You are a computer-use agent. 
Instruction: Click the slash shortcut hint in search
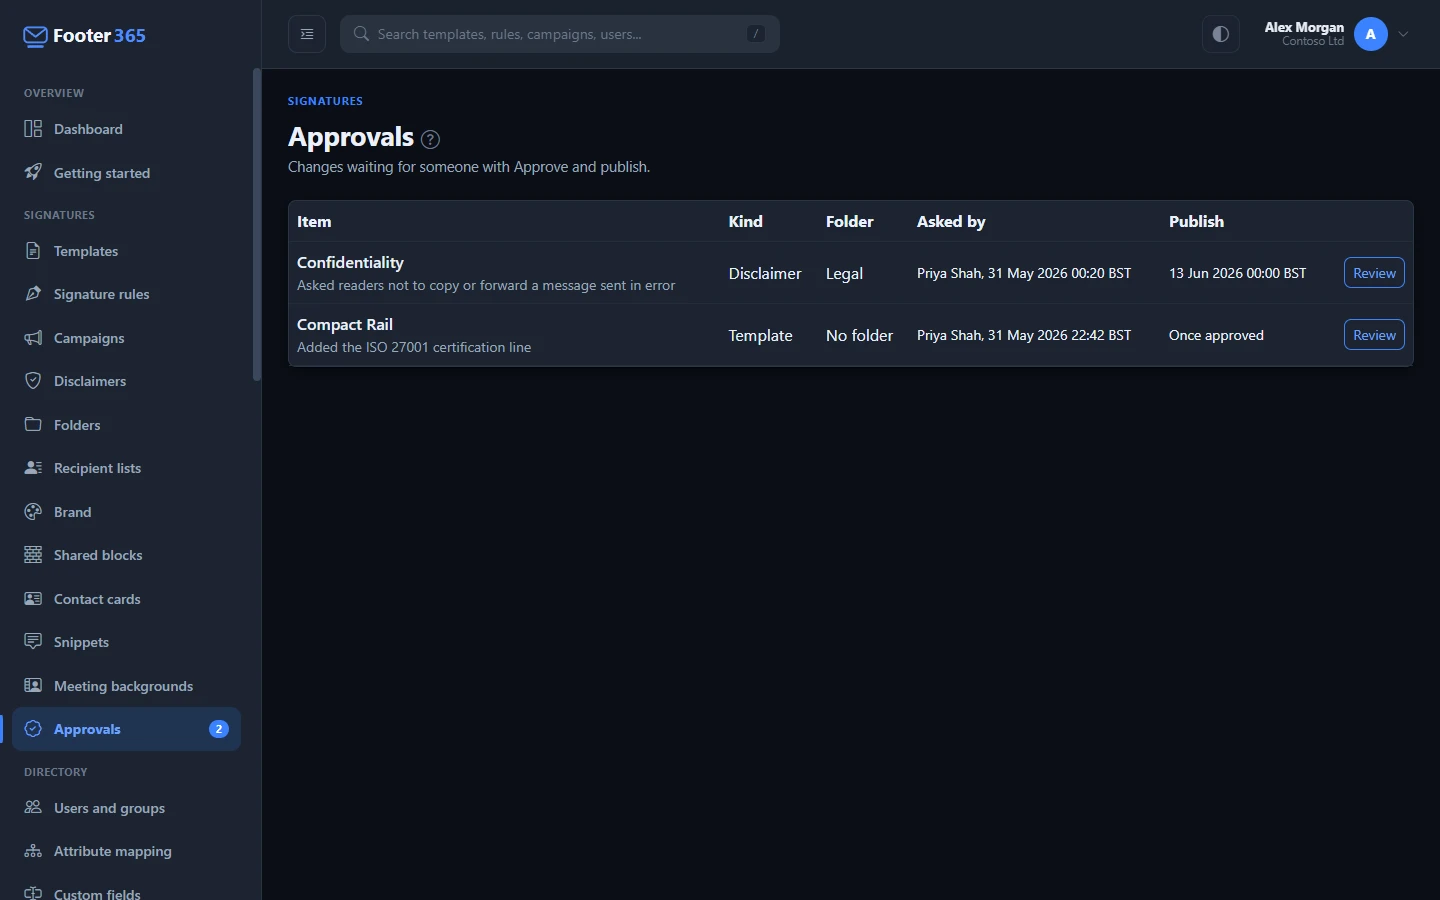pyautogui.click(x=756, y=34)
